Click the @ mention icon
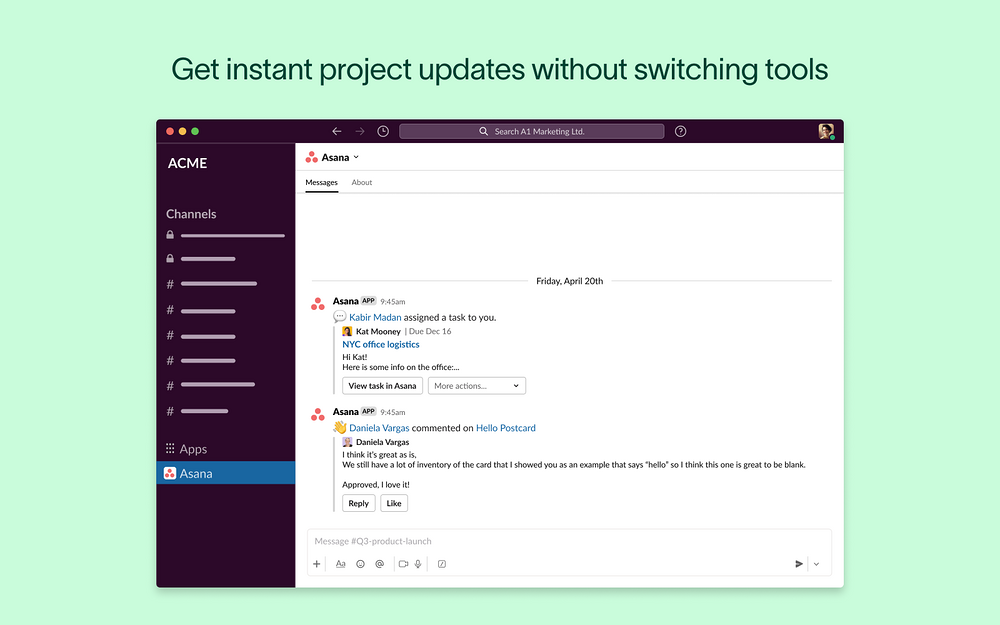1000x625 pixels. [379, 564]
